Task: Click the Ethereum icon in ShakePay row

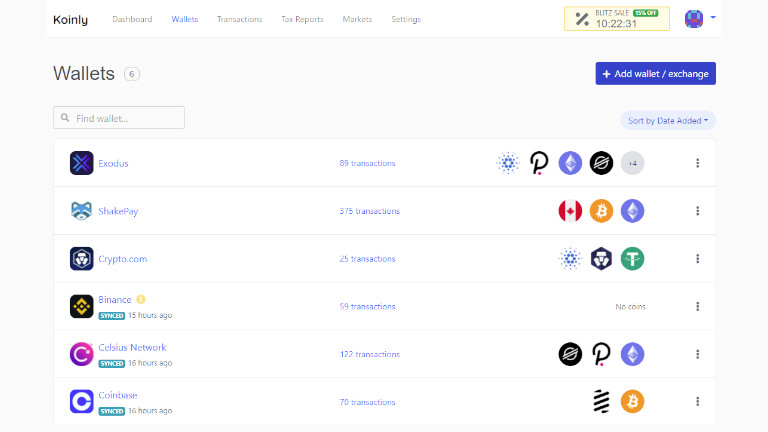Action: 632,211
